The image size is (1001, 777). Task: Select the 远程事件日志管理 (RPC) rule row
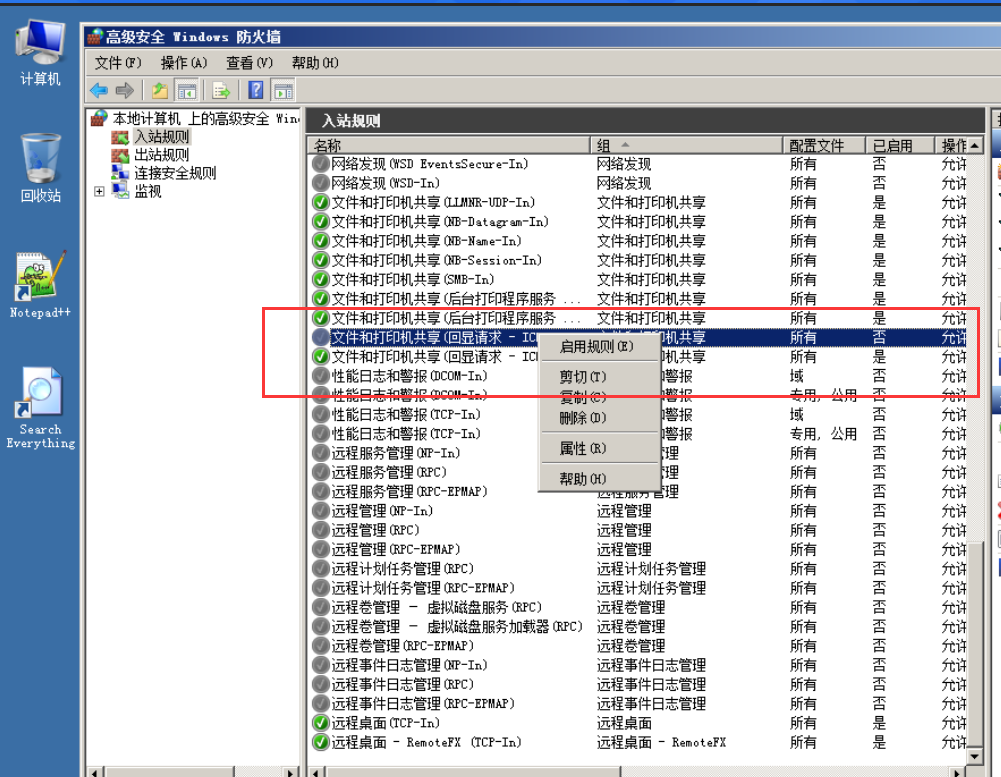[x=638, y=684]
